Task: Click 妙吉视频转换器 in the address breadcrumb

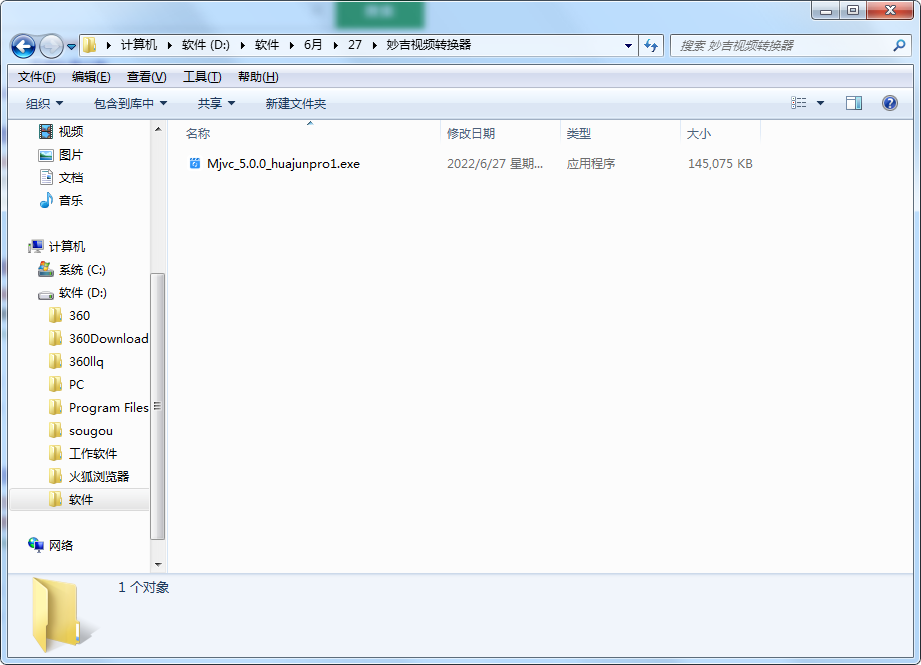Action: (x=429, y=45)
